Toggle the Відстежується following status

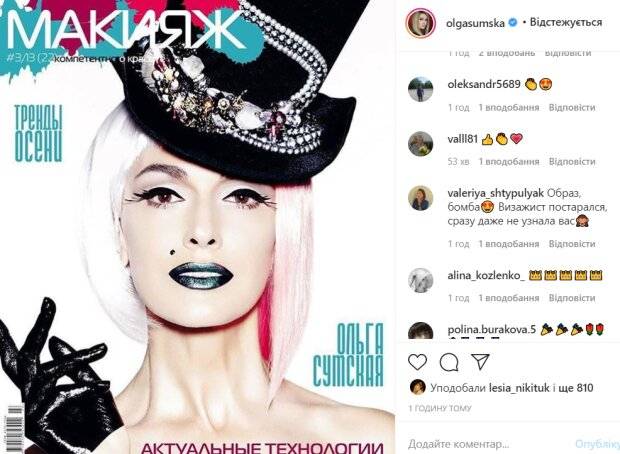click(x=566, y=22)
